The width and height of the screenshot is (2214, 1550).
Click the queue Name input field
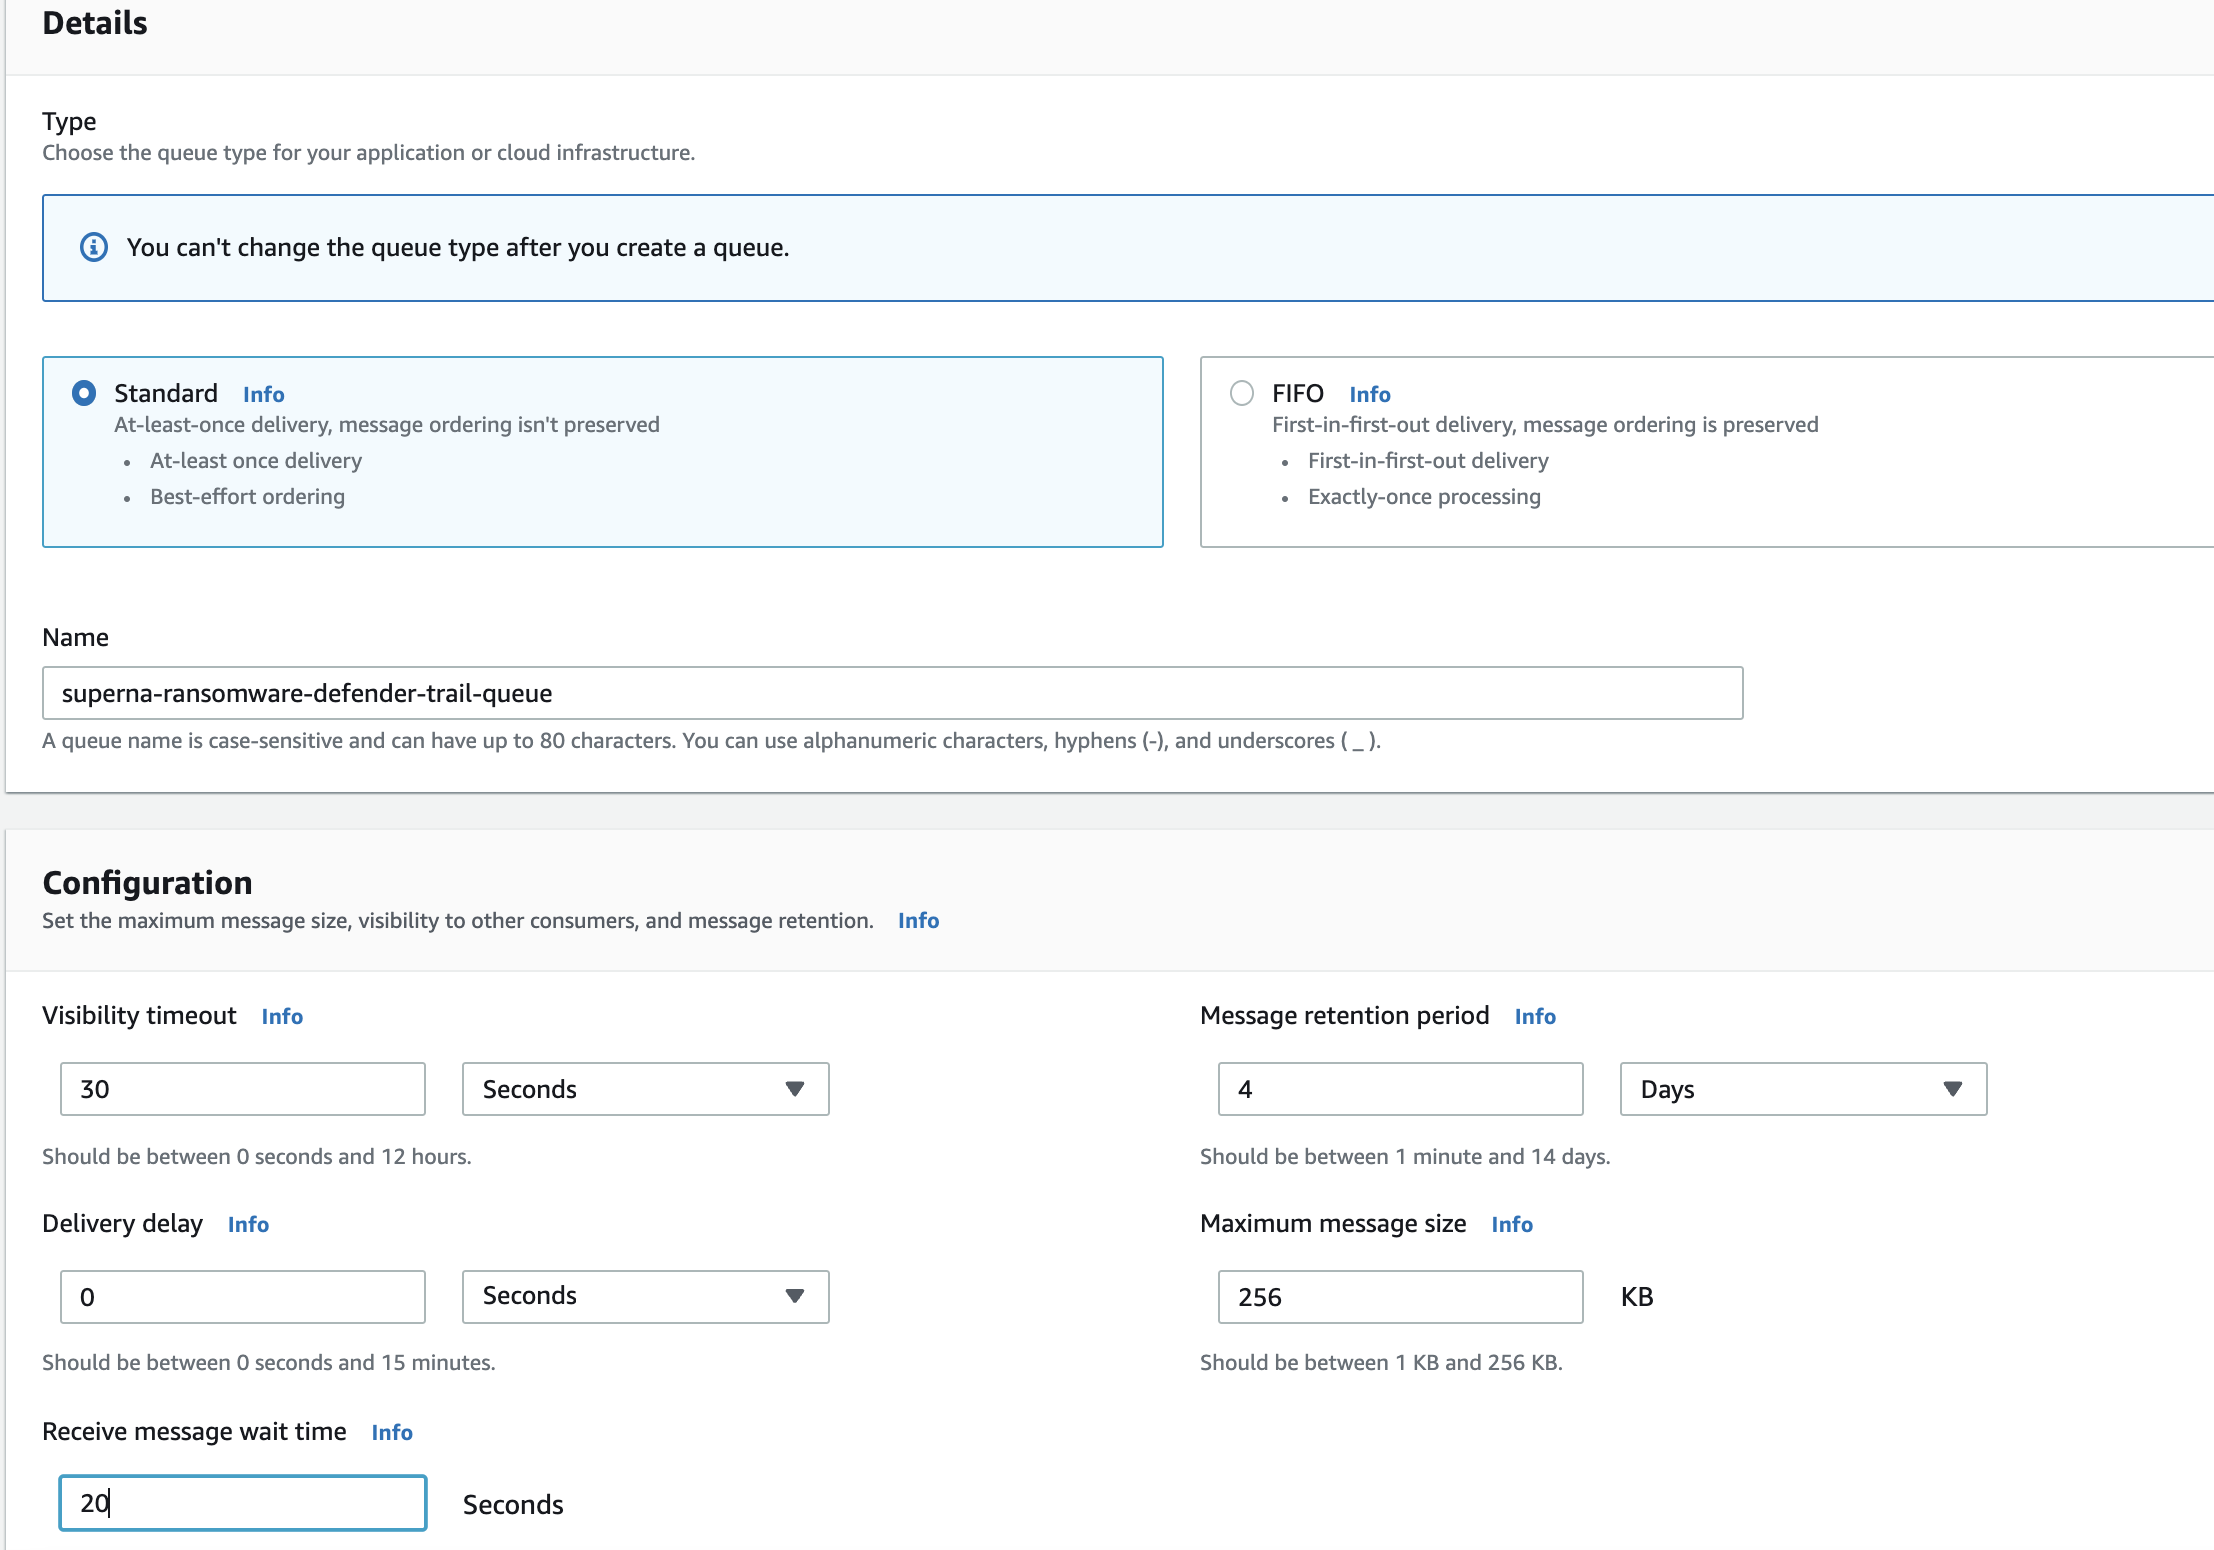coord(893,692)
